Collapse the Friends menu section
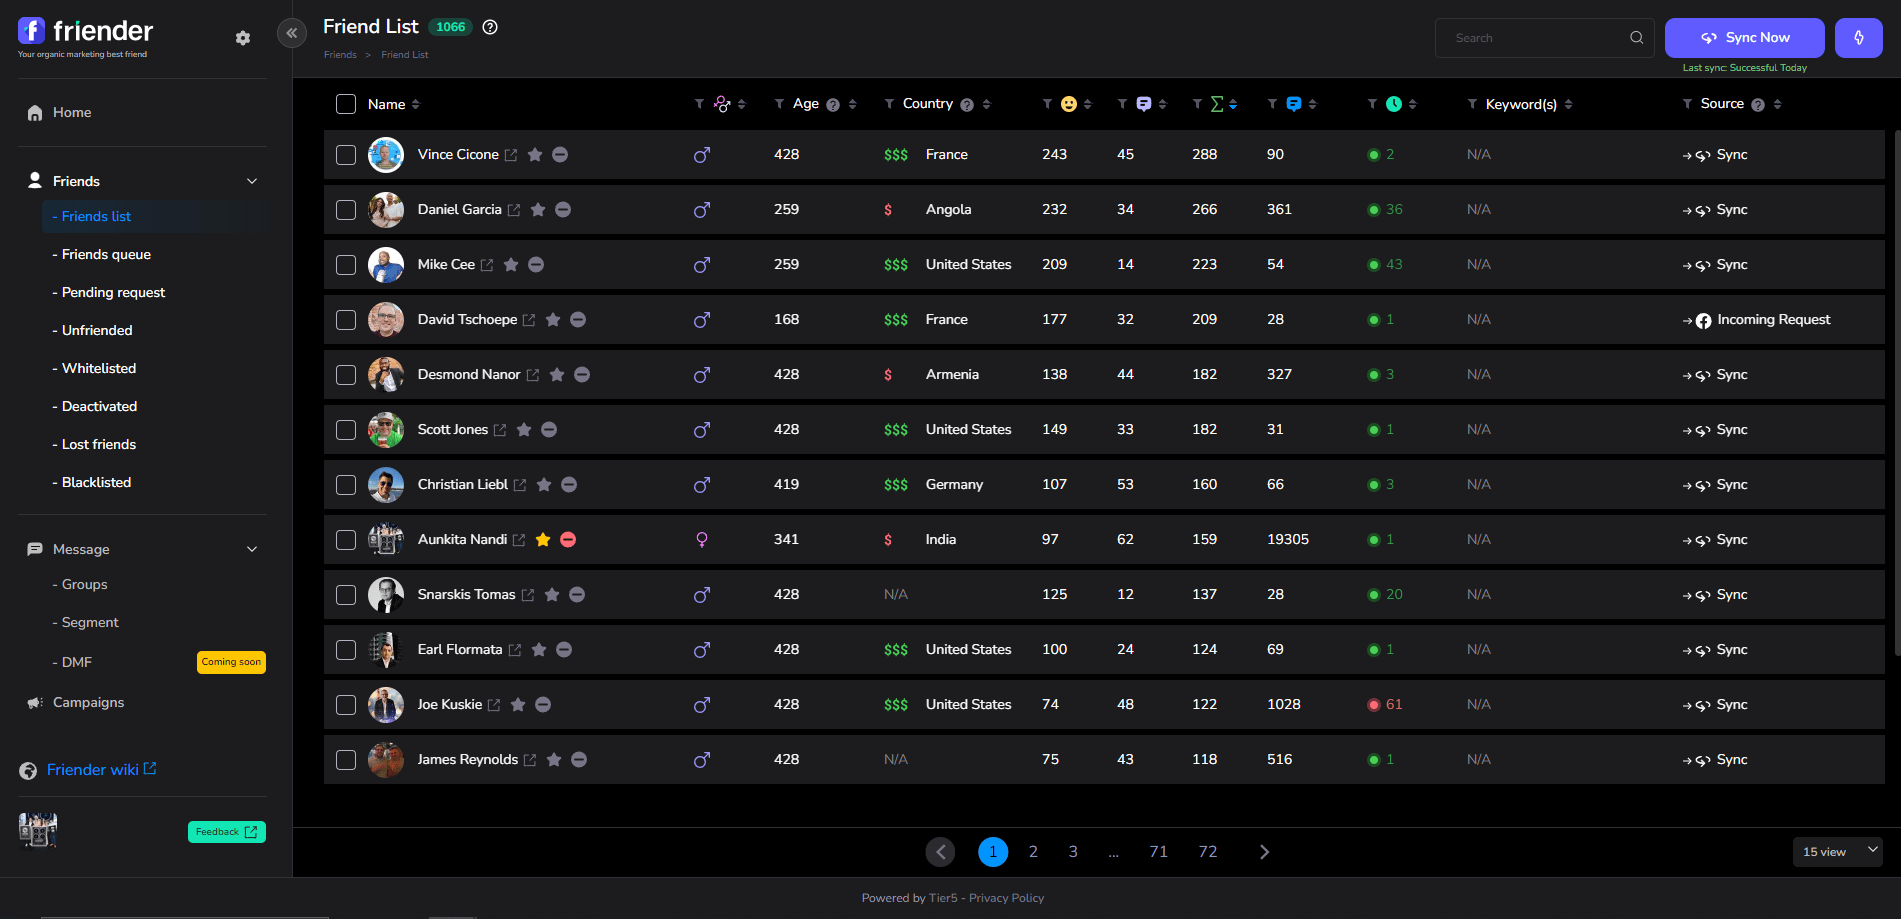This screenshot has width=1901, height=919. click(252, 181)
